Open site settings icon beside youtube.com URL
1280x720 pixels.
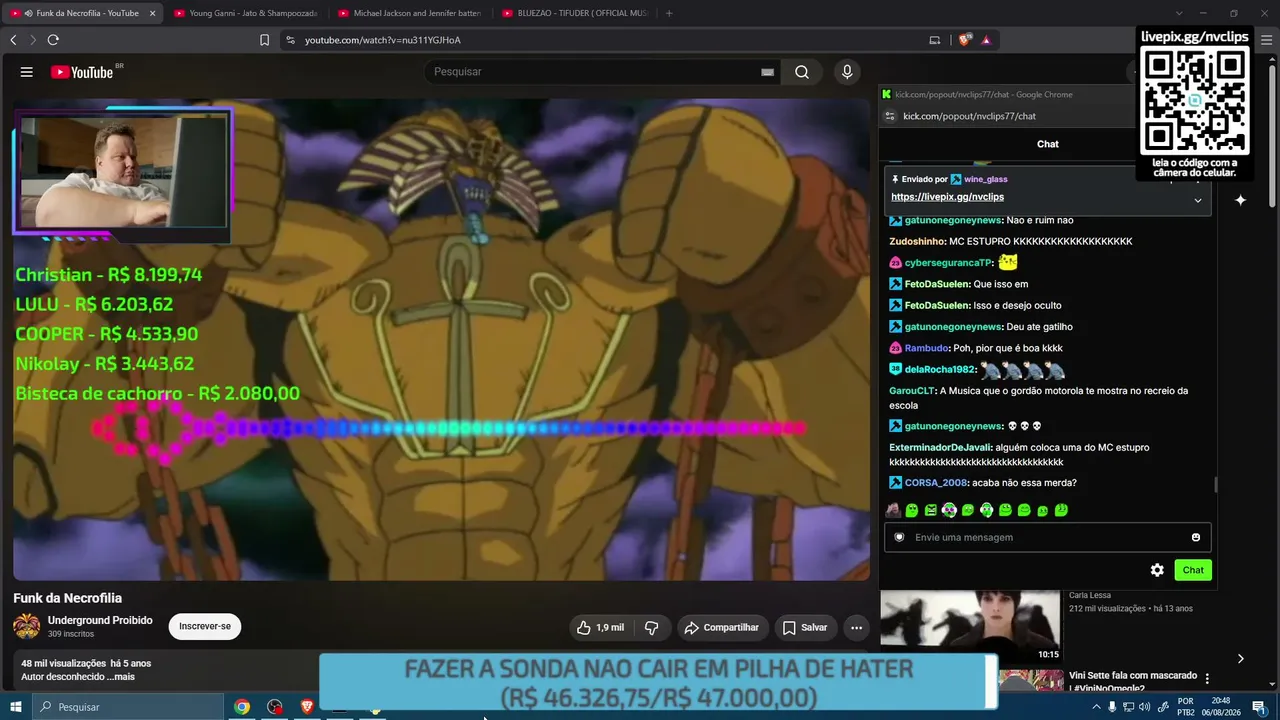(x=290, y=40)
